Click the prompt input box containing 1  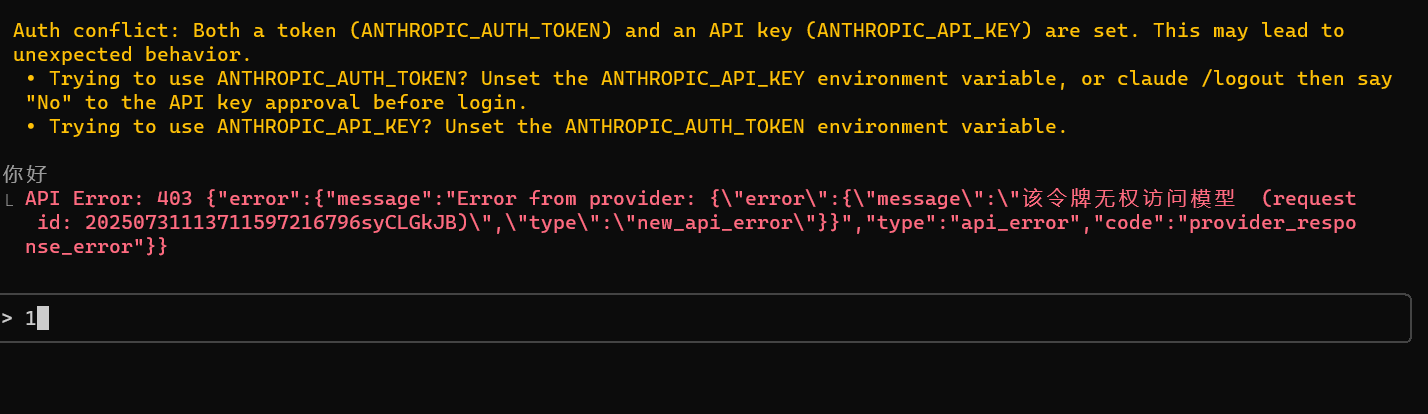pos(705,318)
